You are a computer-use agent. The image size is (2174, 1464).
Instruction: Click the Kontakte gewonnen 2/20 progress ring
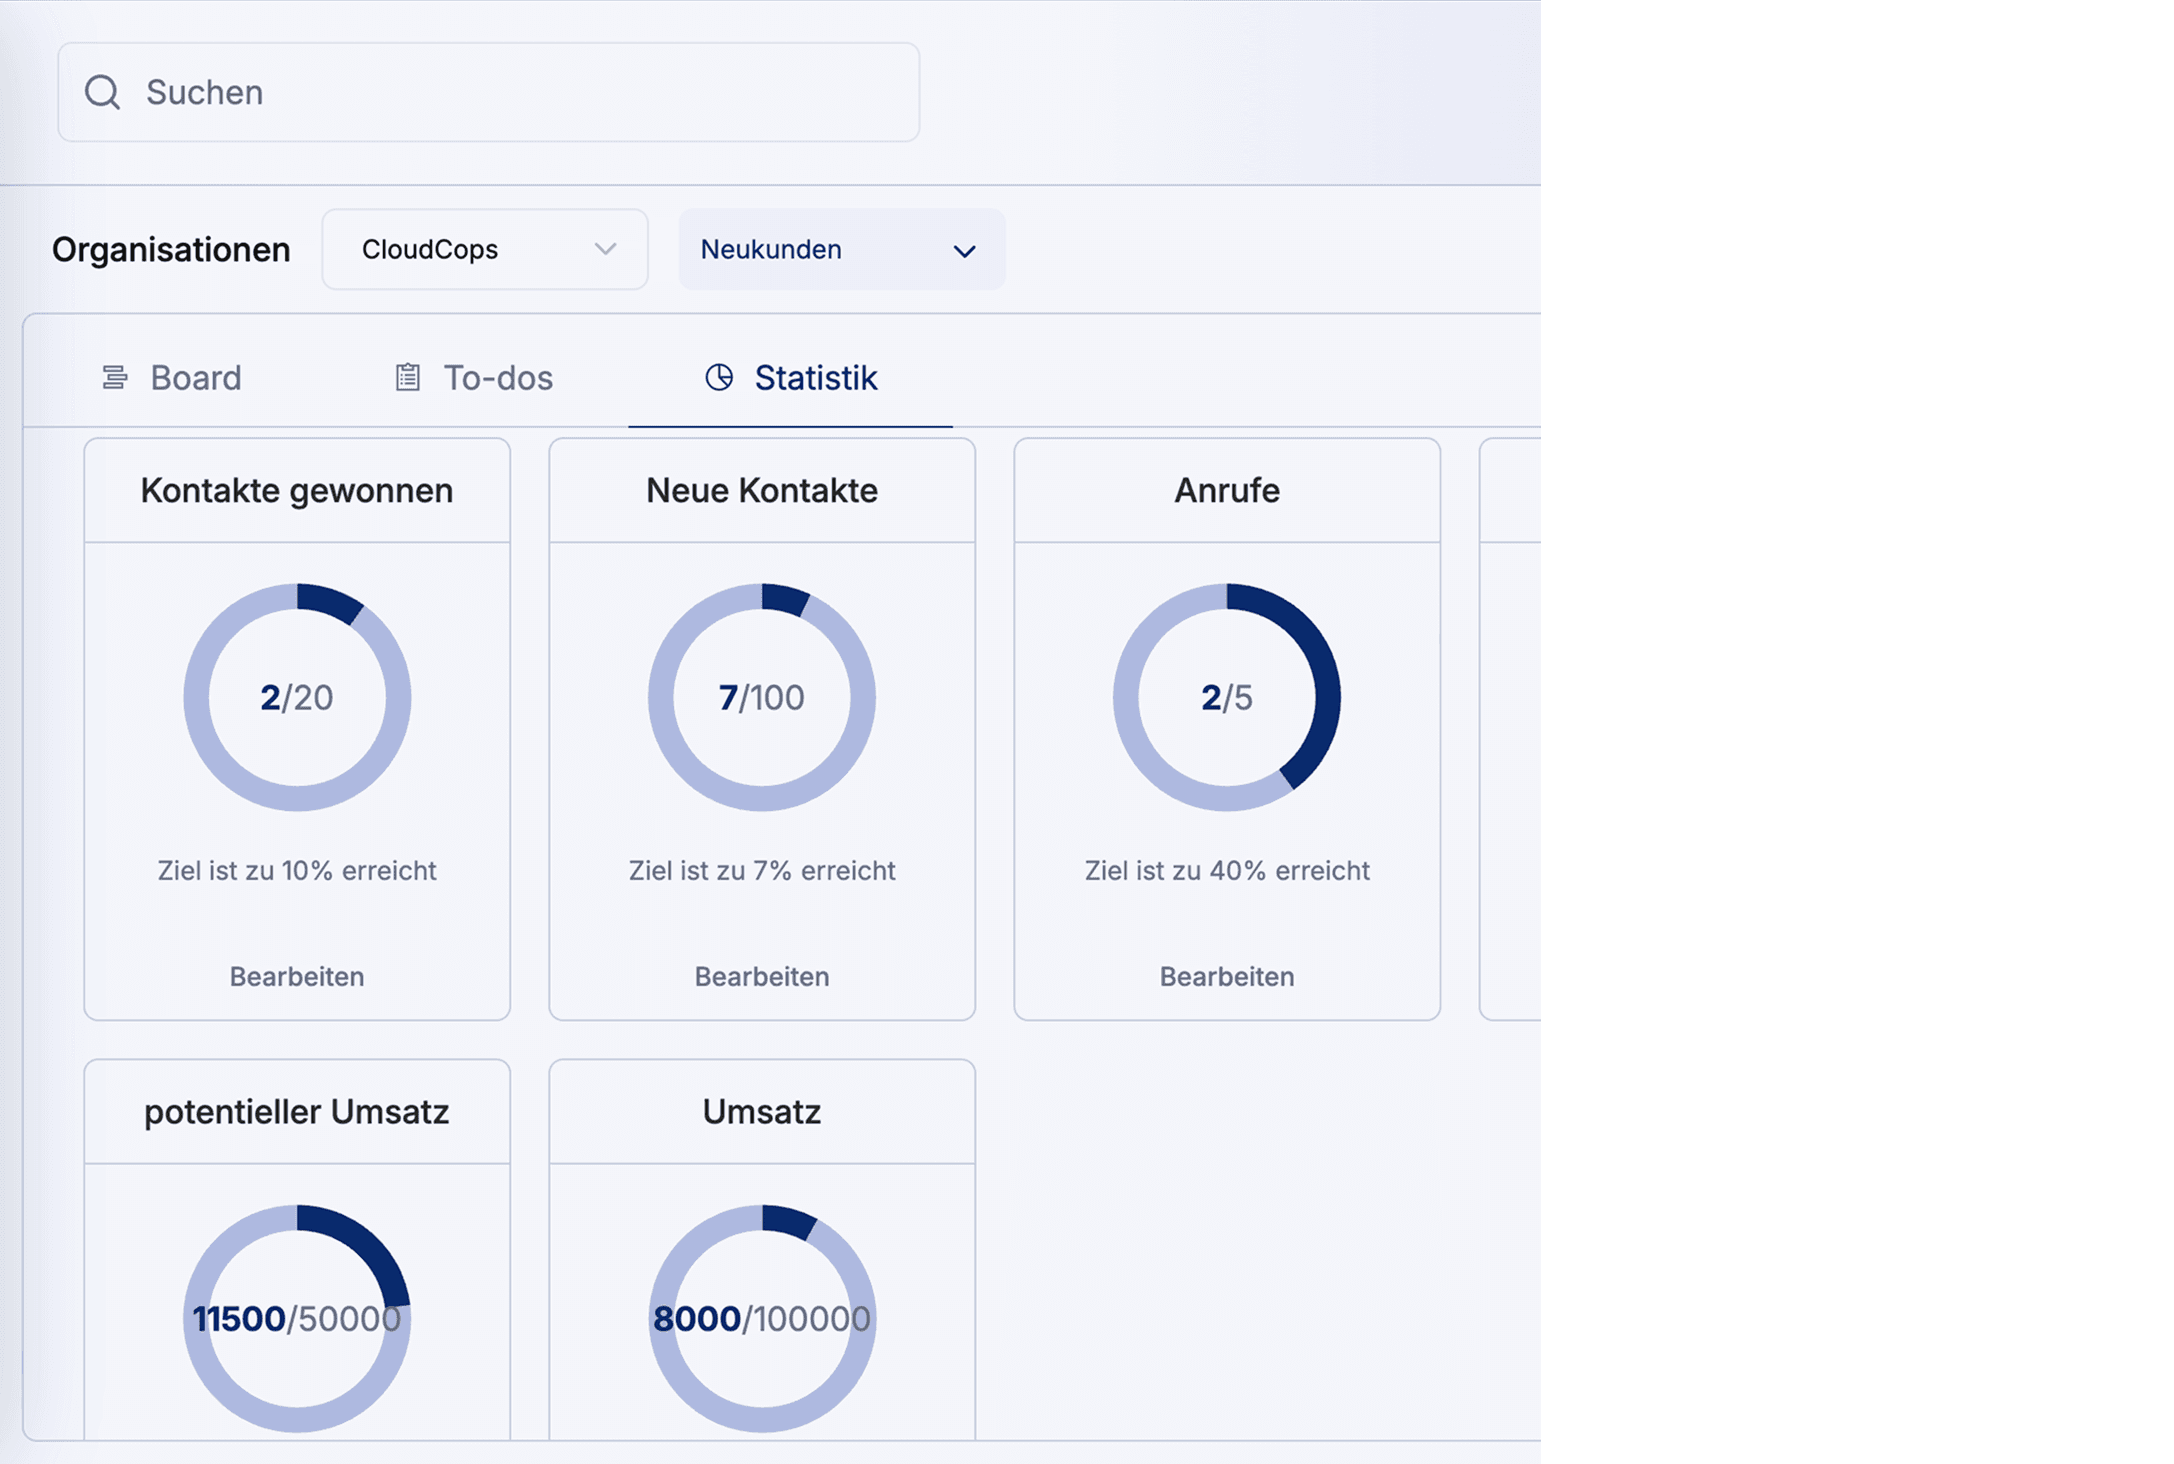pos(297,697)
